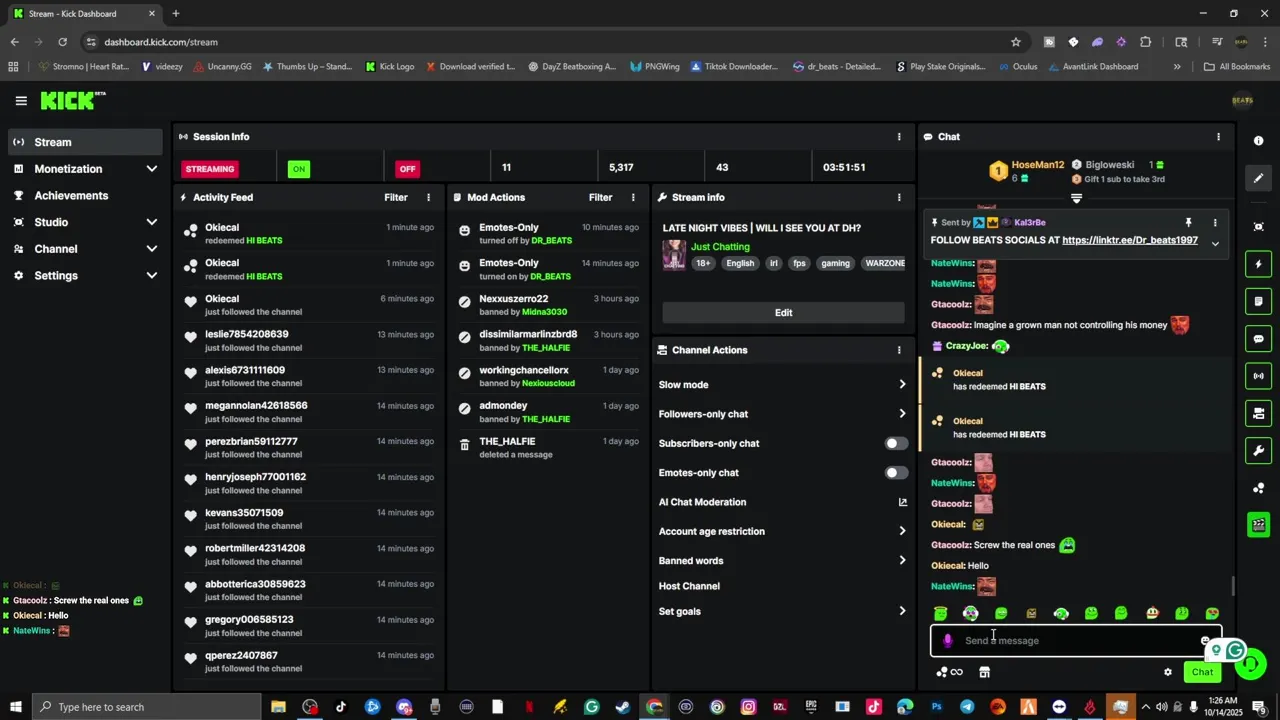Toggle Subscribers-only chat switch

pos(896,443)
